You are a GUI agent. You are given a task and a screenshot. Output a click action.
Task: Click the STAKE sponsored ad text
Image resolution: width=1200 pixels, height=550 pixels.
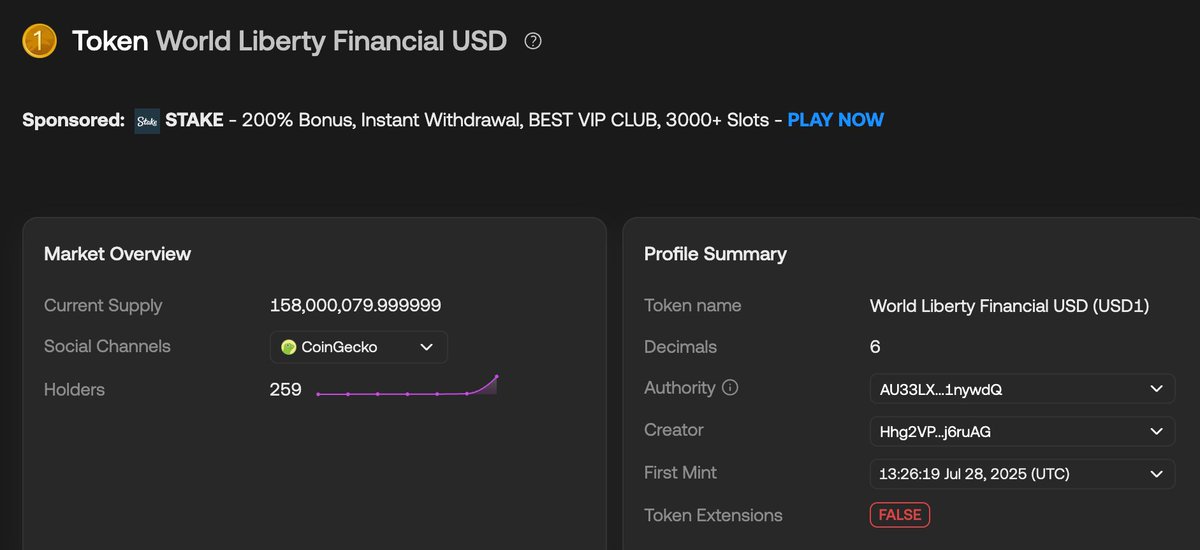[195, 120]
